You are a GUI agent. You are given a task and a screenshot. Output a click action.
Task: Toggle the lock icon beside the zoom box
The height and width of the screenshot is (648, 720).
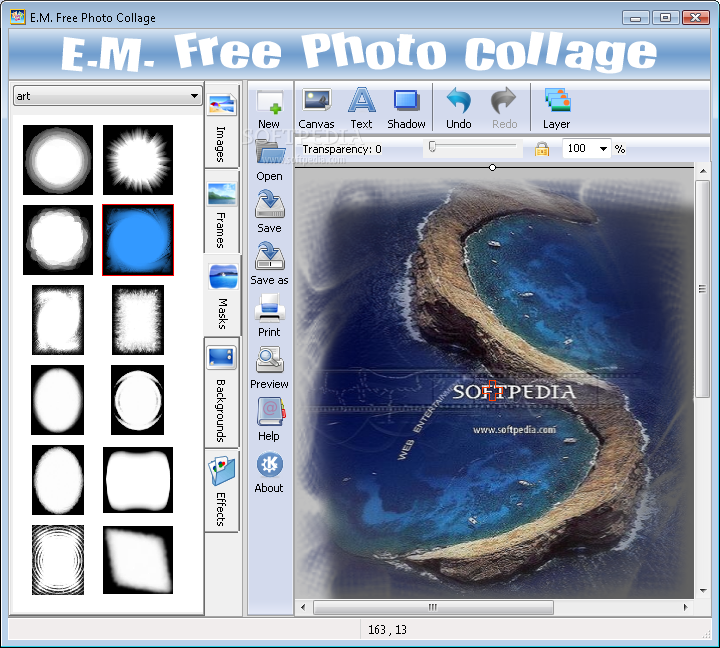coord(542,149)
